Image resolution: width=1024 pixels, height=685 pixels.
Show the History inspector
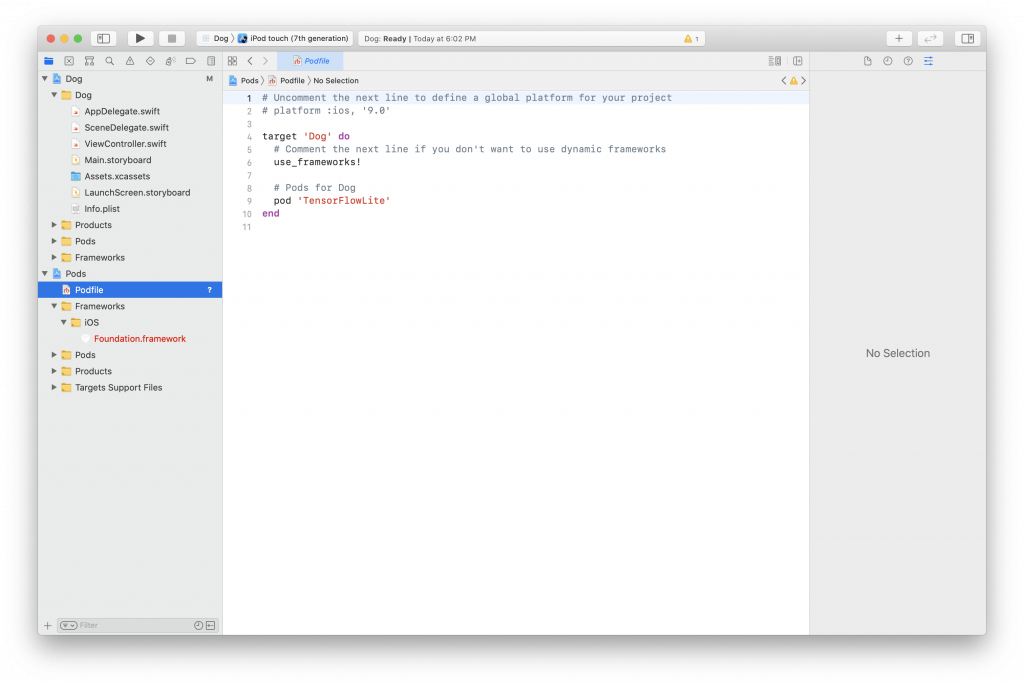click(888, 61)
